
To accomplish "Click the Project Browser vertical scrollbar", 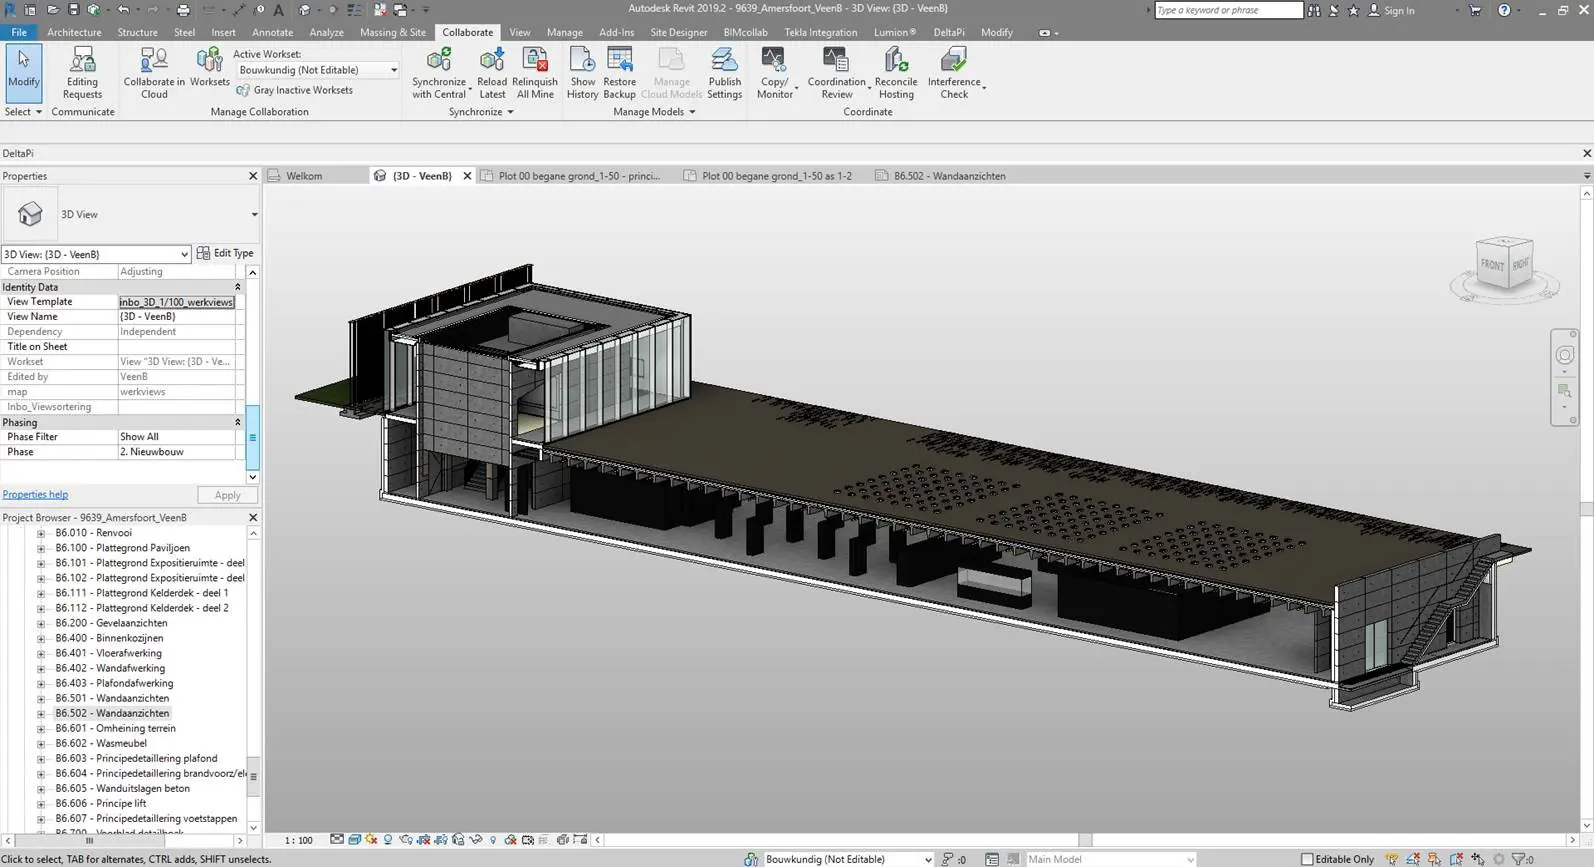I will (x=253, y=680).
